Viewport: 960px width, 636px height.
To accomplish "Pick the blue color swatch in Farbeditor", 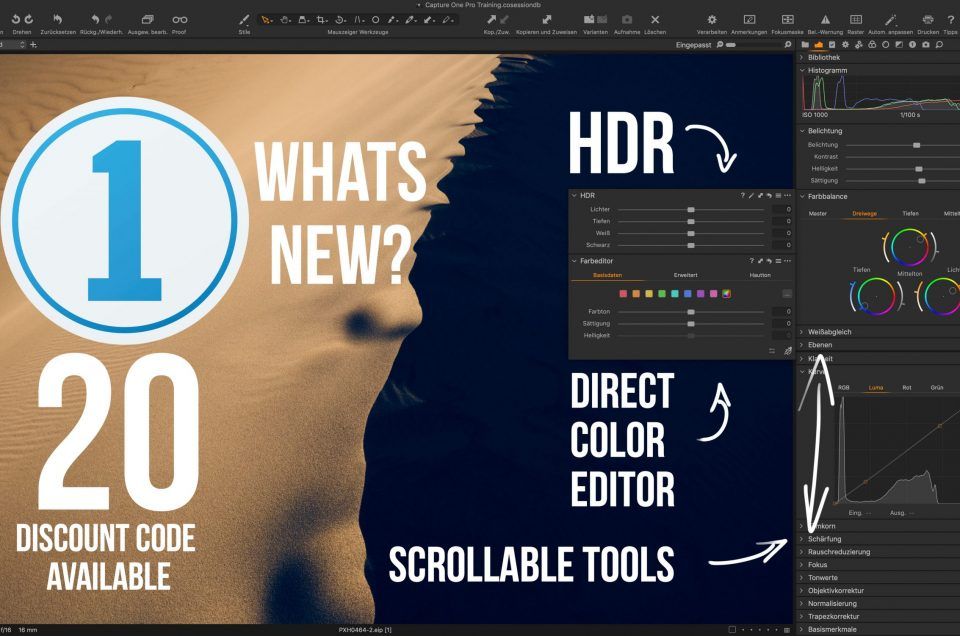I will pyautogui.click(x=688, y=294).
